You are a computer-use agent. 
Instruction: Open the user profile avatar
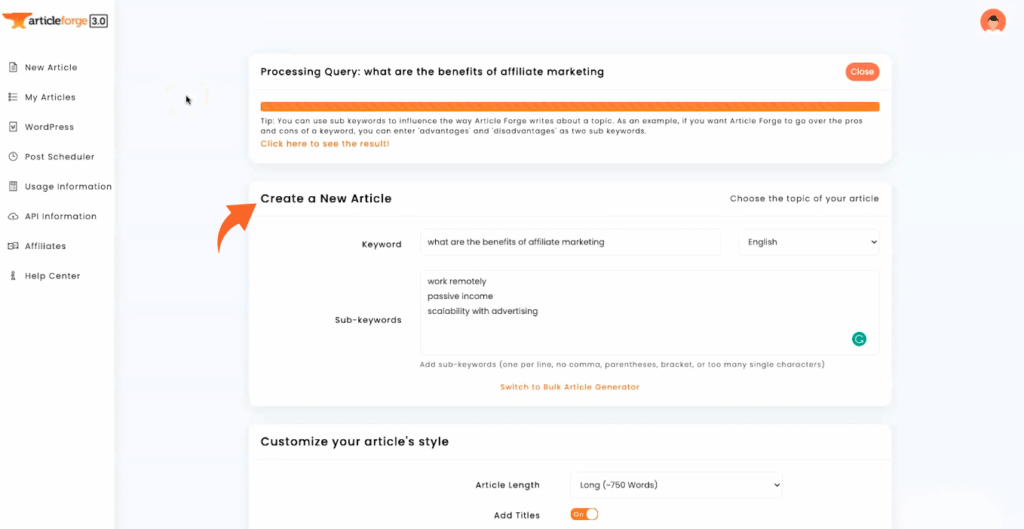(x=993, y=21)
